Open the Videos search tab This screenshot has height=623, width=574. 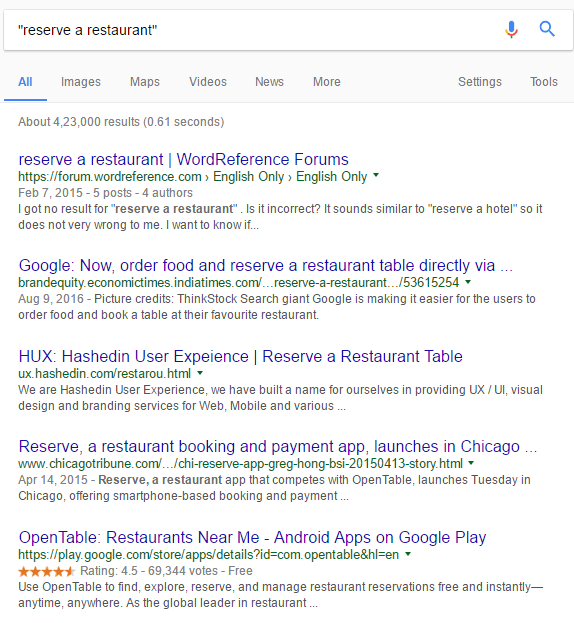pyautogui.click(x=208, y=82)
